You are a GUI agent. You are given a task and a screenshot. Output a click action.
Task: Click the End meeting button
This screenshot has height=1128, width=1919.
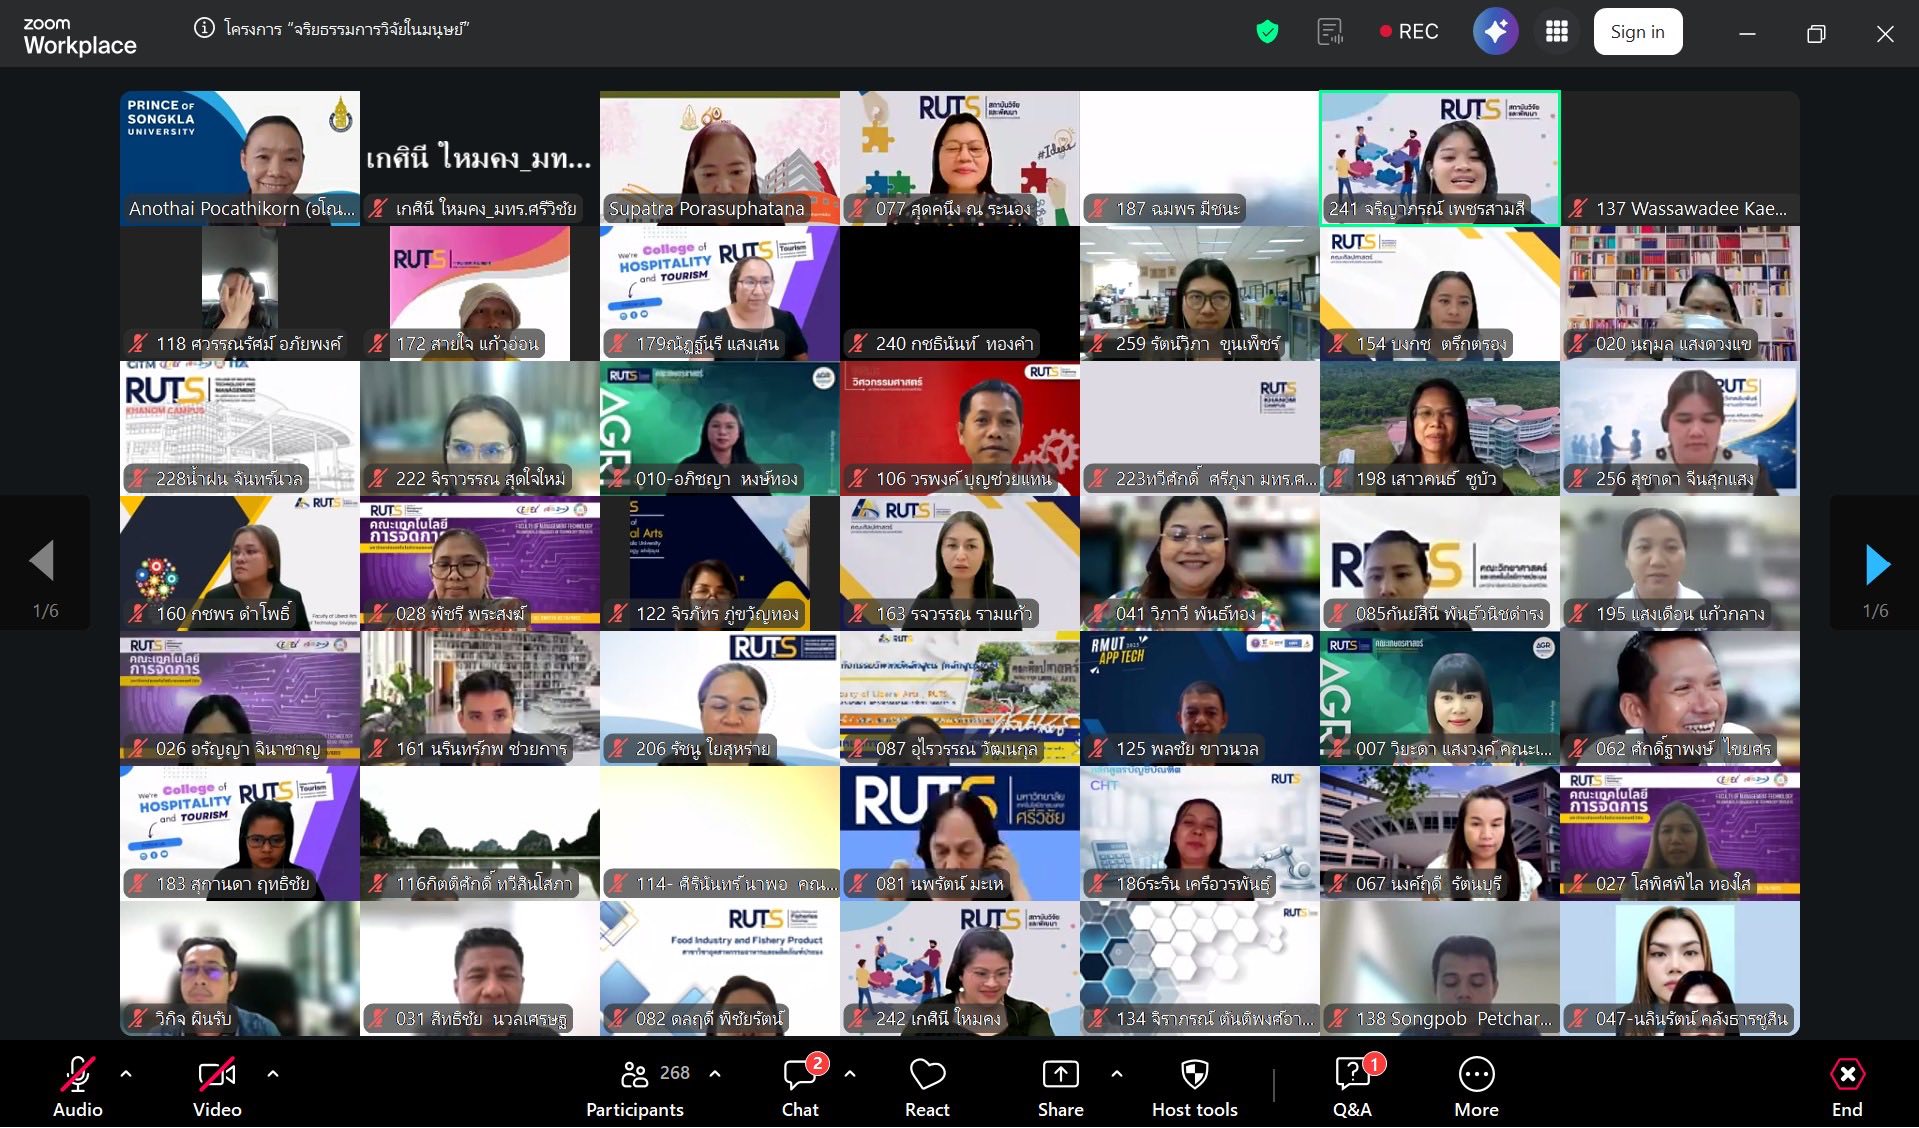(x=1846, y=1086)
